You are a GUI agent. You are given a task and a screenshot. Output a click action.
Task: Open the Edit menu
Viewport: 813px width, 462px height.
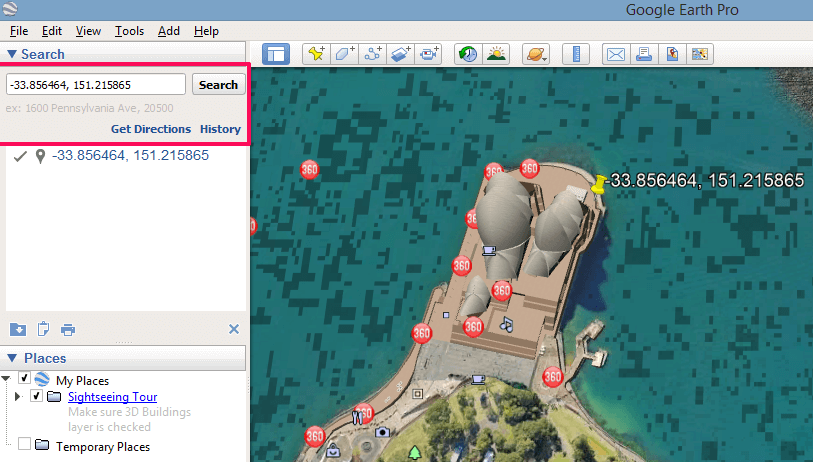point(52,31)
